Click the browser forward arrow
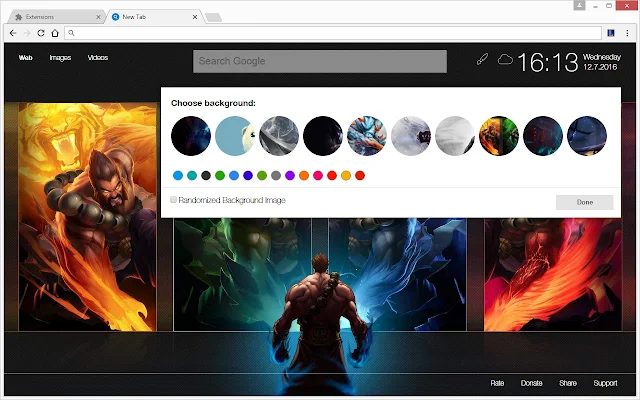This screenshot has height=400, width=640. (x=27, y=33)
